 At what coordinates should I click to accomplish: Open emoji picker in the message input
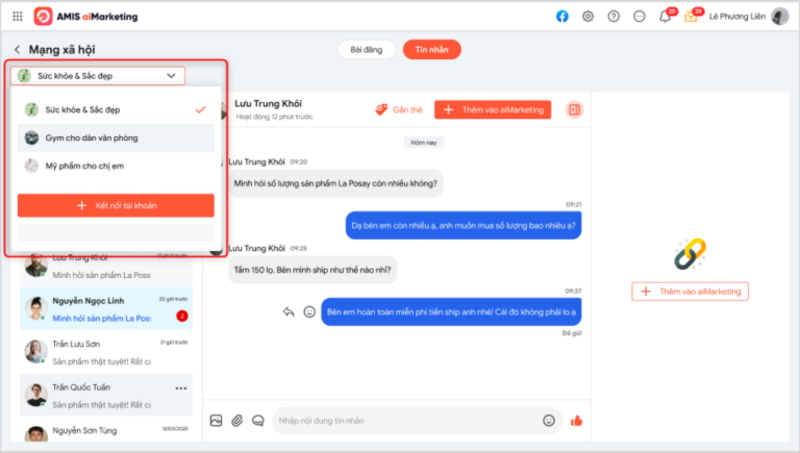pyautogui.click(x=548, y=421)
